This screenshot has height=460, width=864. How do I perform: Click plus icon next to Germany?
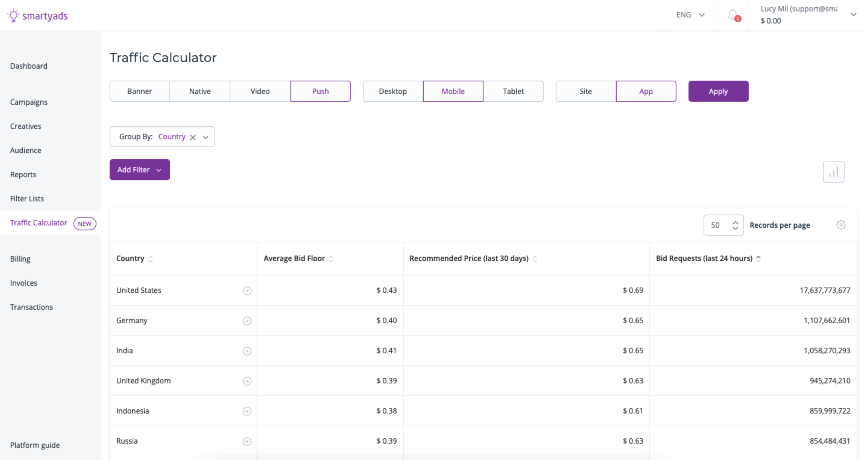pos(247,321)
